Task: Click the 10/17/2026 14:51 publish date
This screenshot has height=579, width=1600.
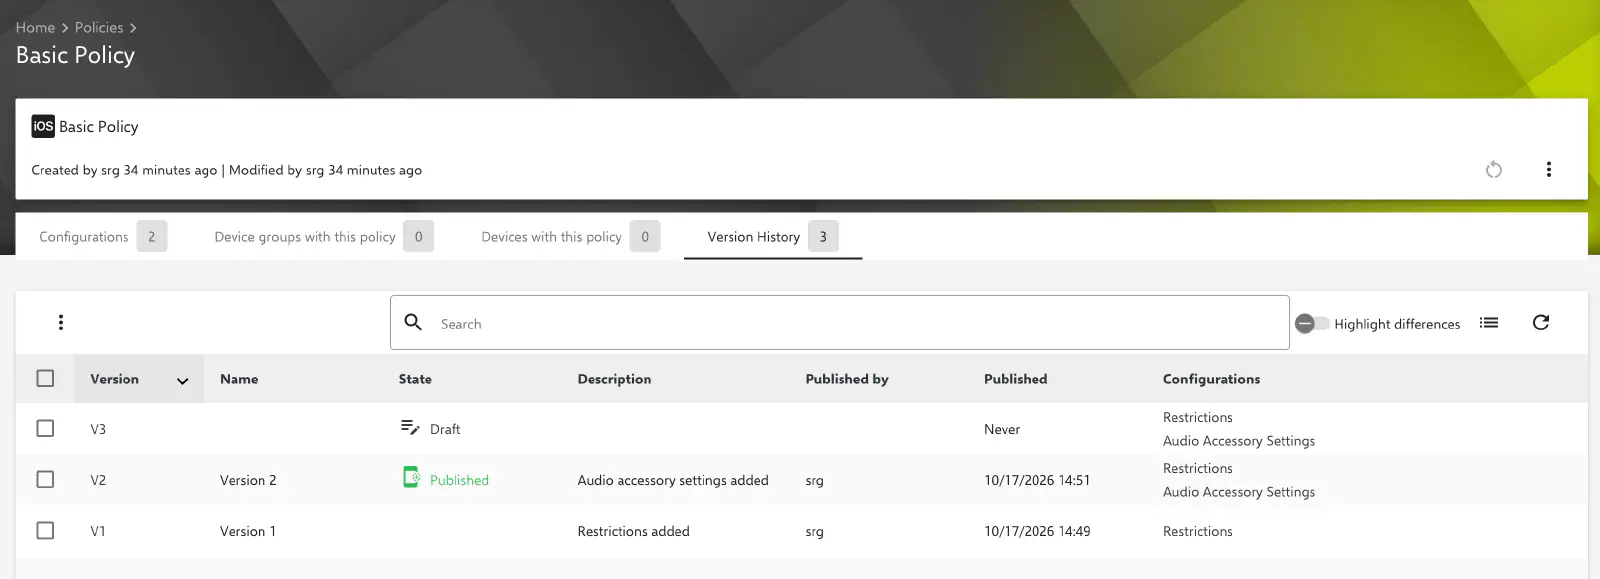Action: point(1037,480)
